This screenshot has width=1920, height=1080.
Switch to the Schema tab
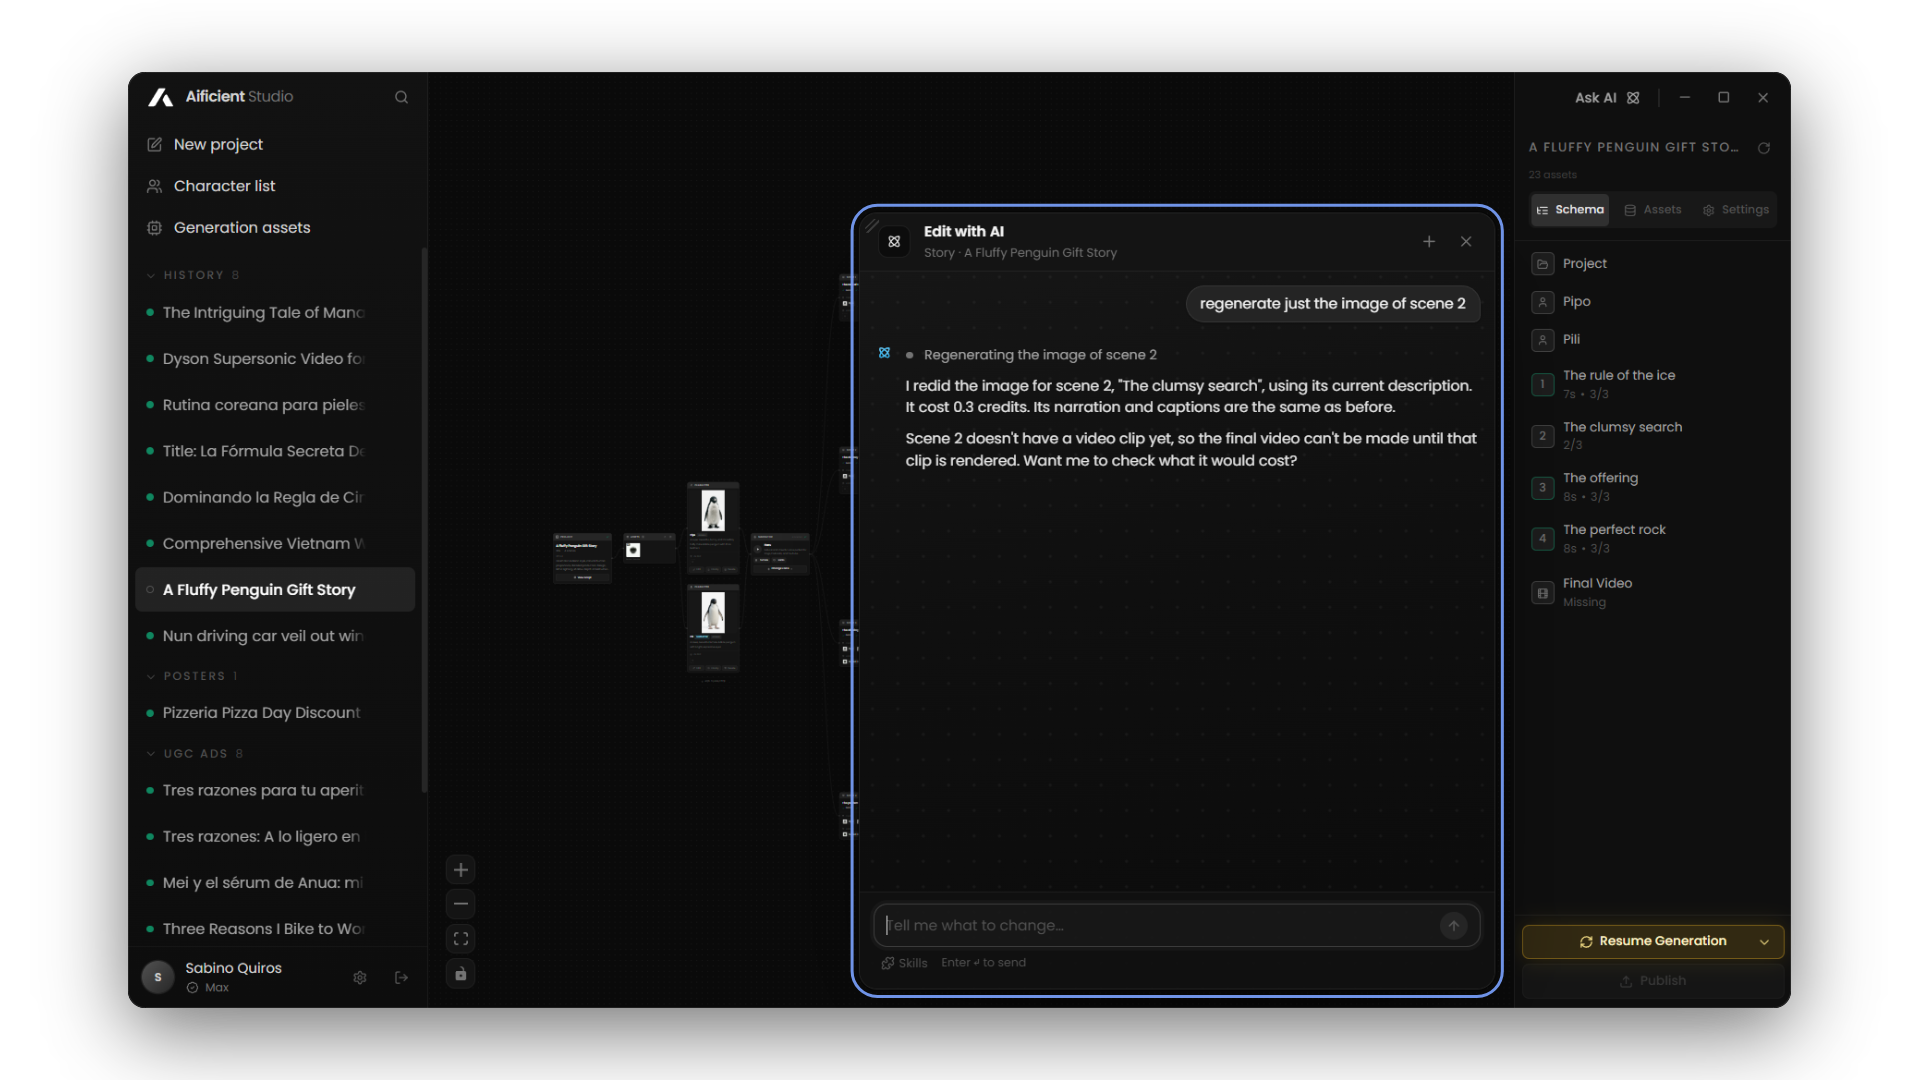click(x=1570, y=210)
